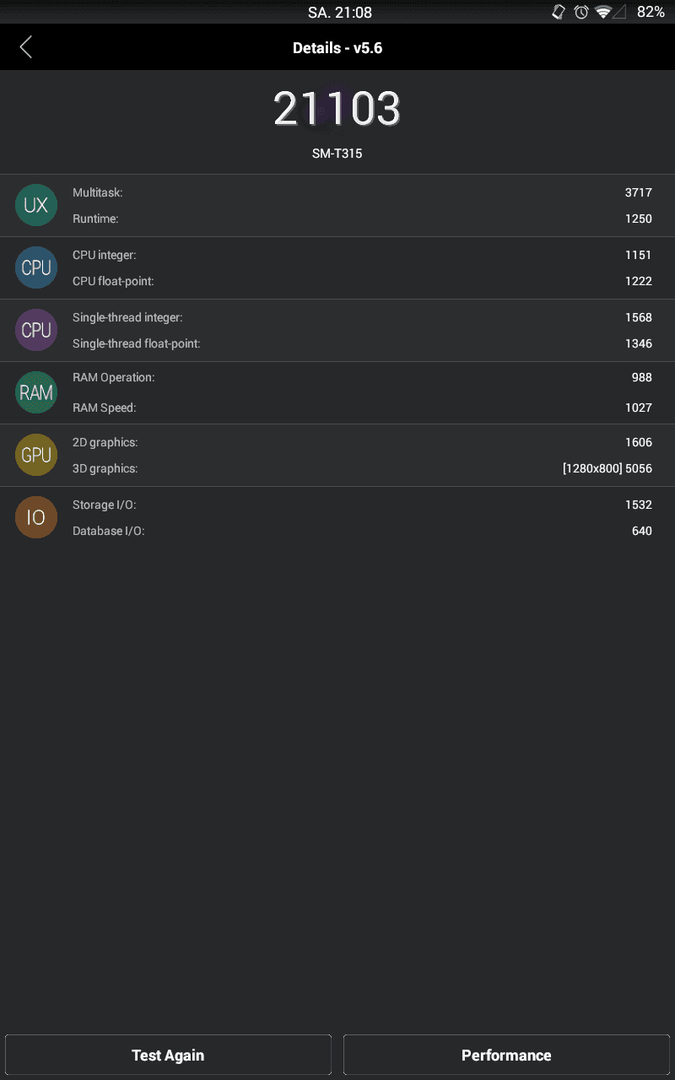Click the Test Again button
The image size is (675, 1080).
pos(168,1055)
